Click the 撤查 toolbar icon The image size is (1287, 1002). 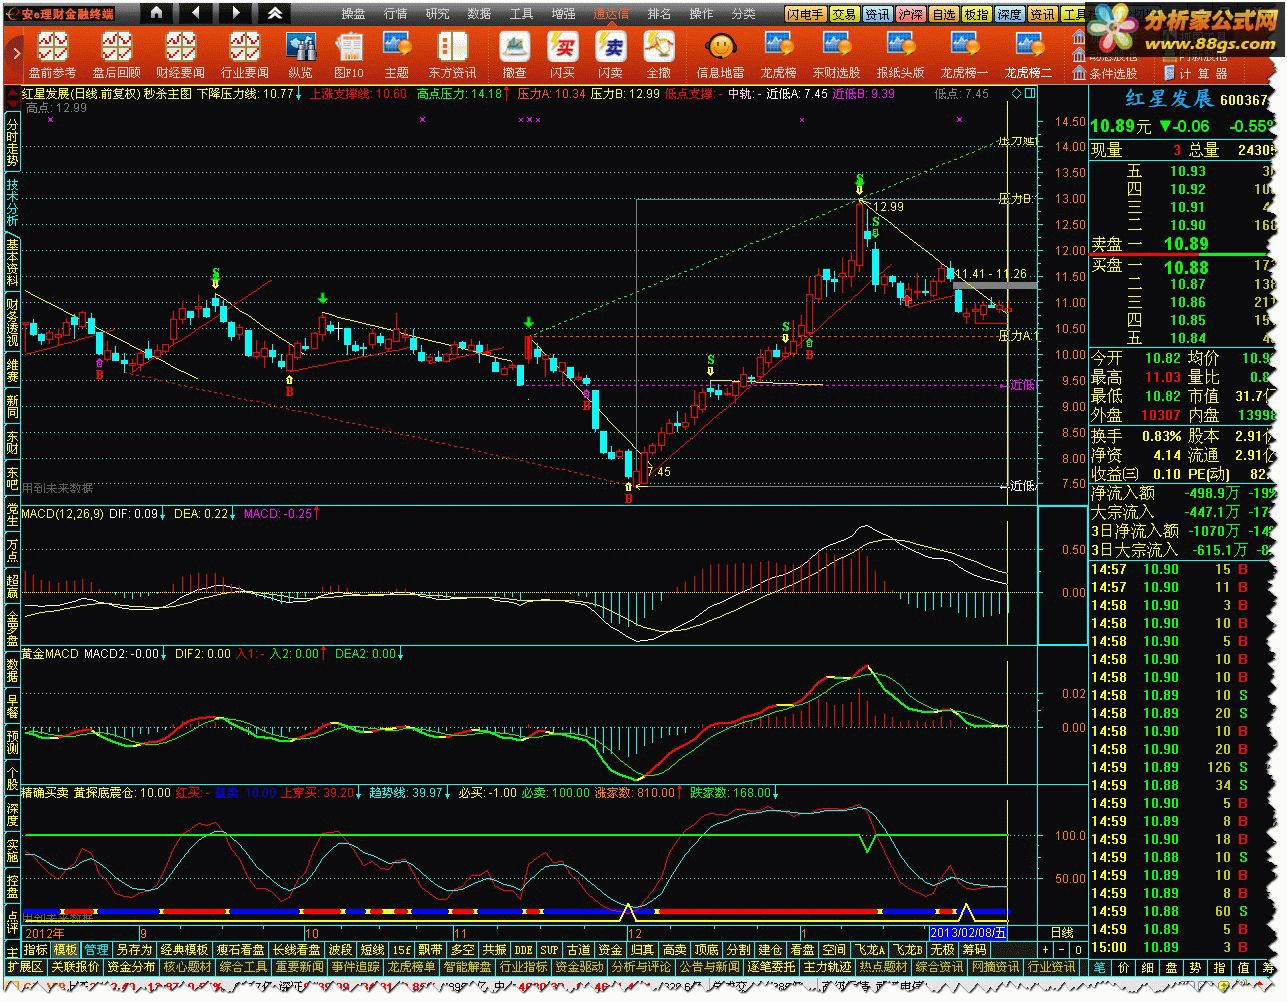click(515, 55)
